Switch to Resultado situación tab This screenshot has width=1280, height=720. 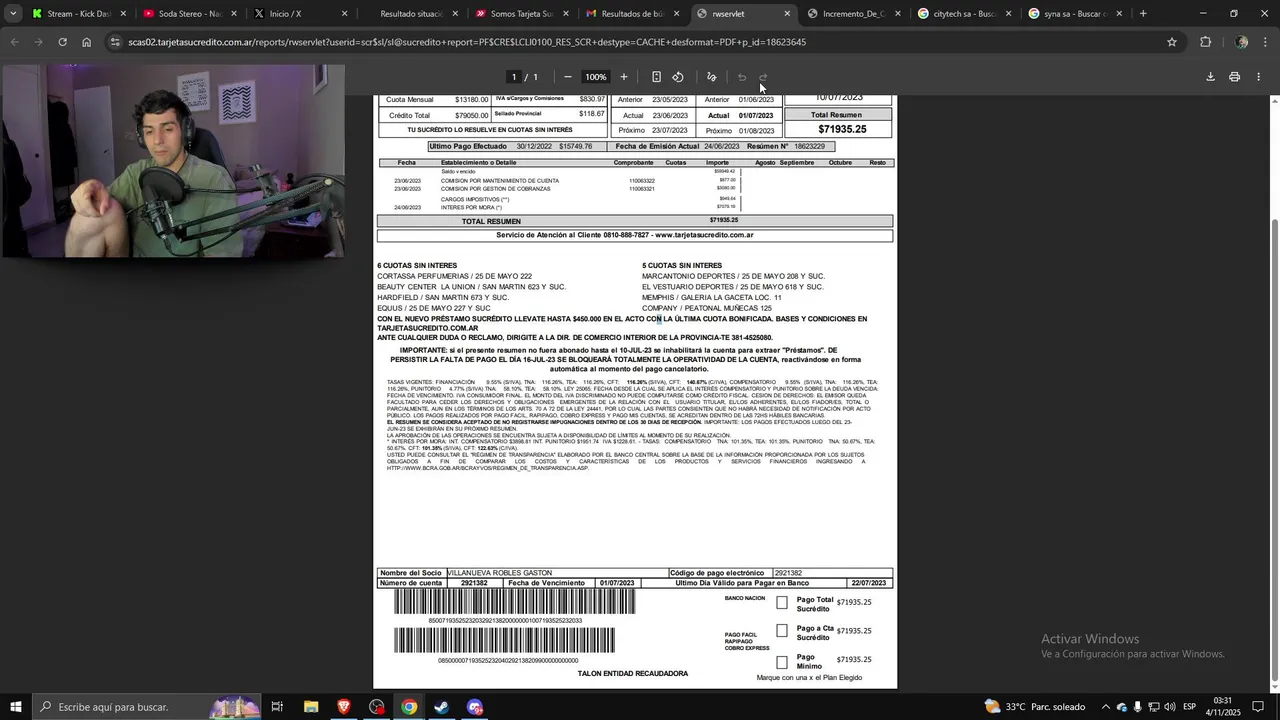click(410, 14)
